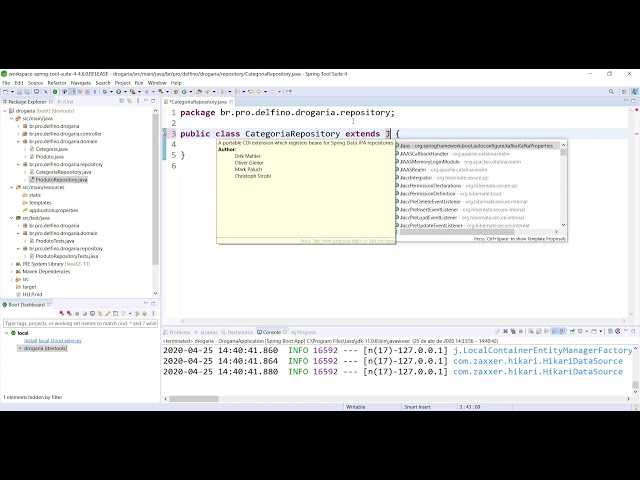This screenshot has width=640, height=480.
Task: Click the stop square icon in Boot Dashboard
Action: [77, 313]
